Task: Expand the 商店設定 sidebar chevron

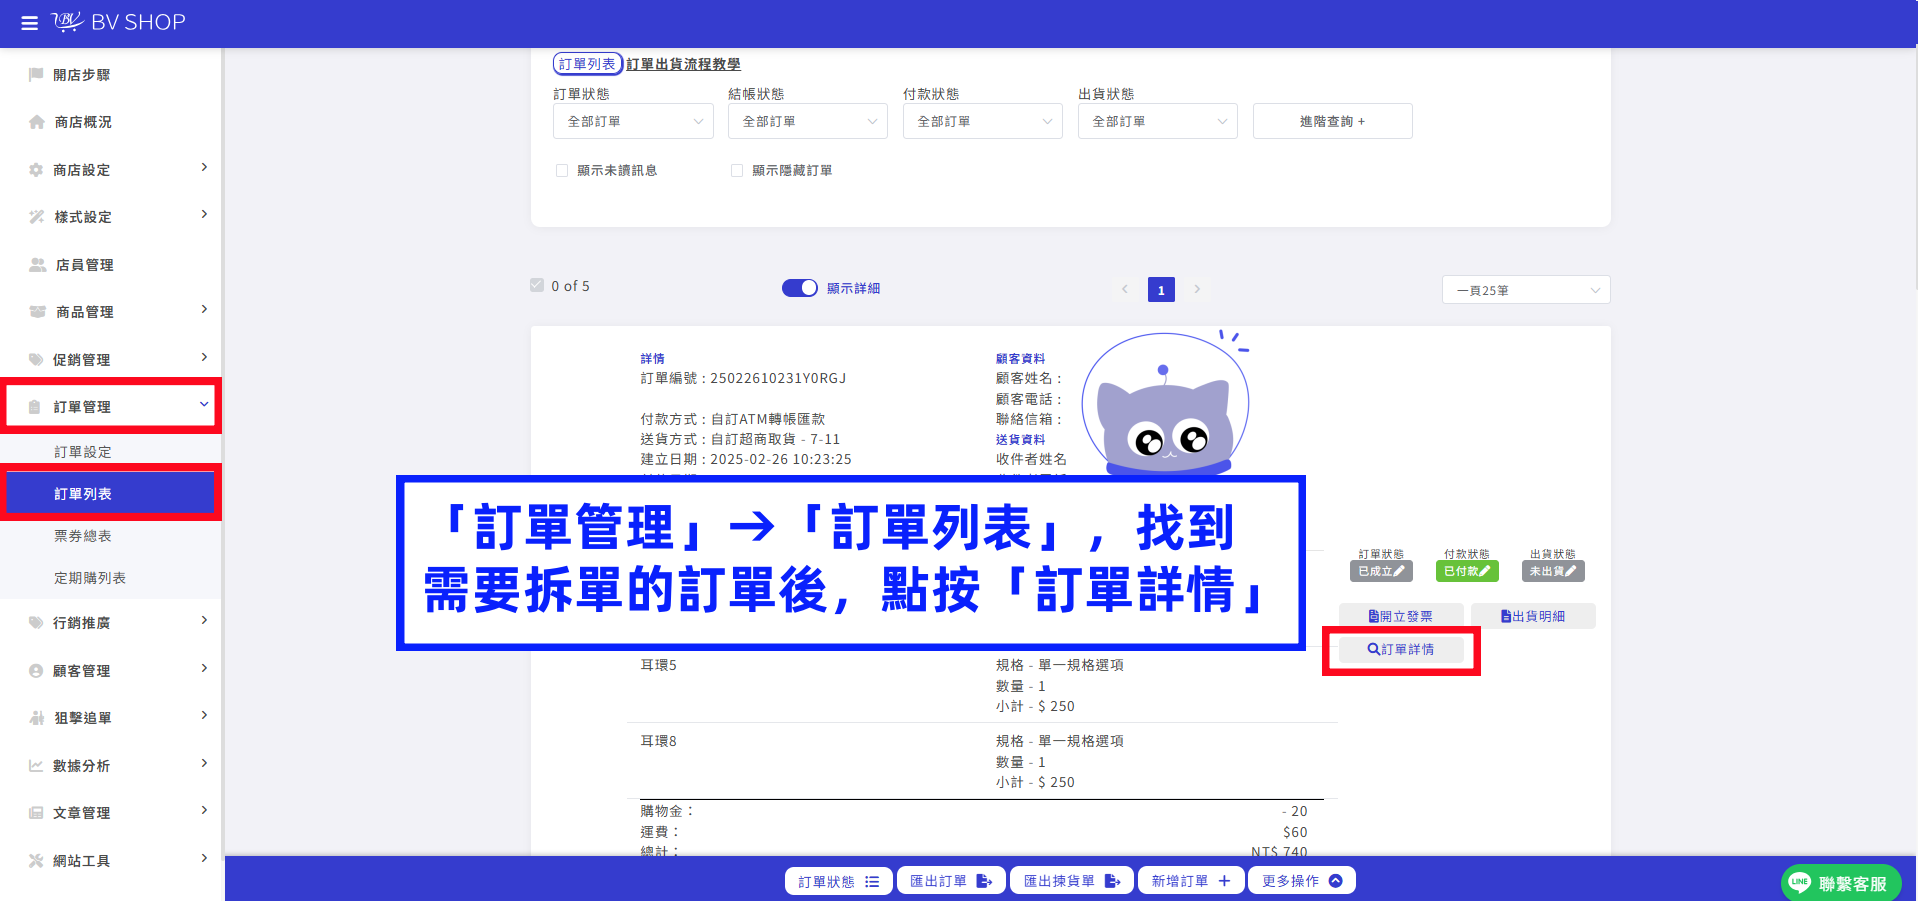Action: click(x=204, y=168)
